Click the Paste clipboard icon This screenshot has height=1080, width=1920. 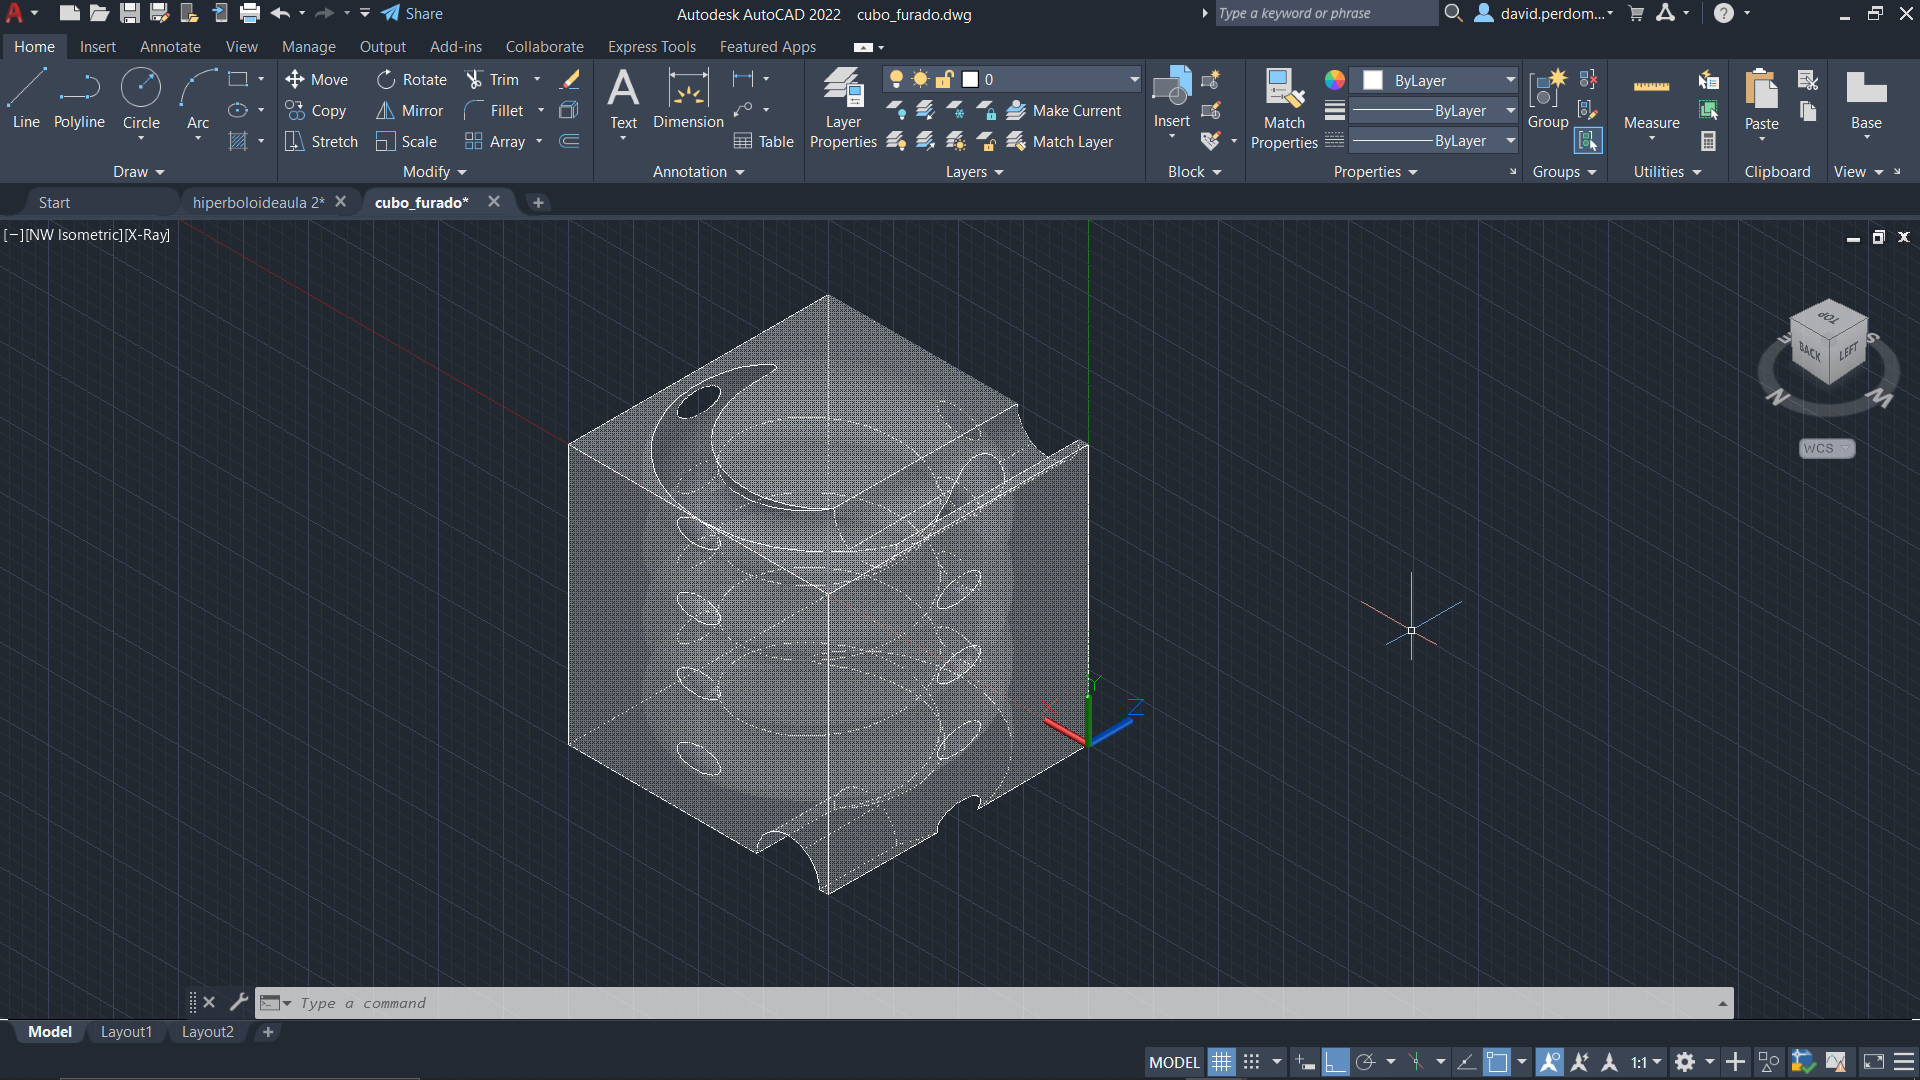tap(1761, 89)
